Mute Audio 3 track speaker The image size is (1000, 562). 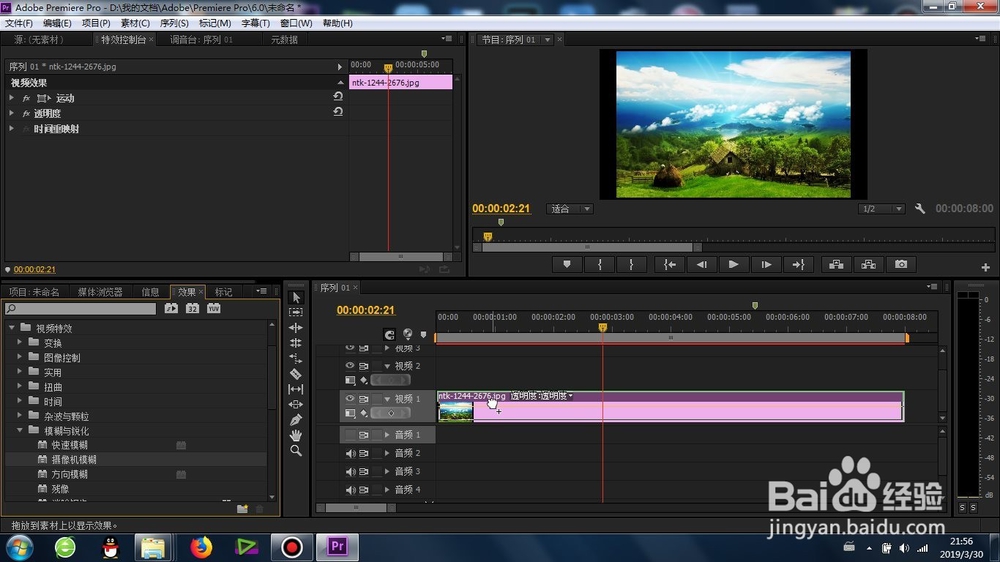[x=350, y=472]
